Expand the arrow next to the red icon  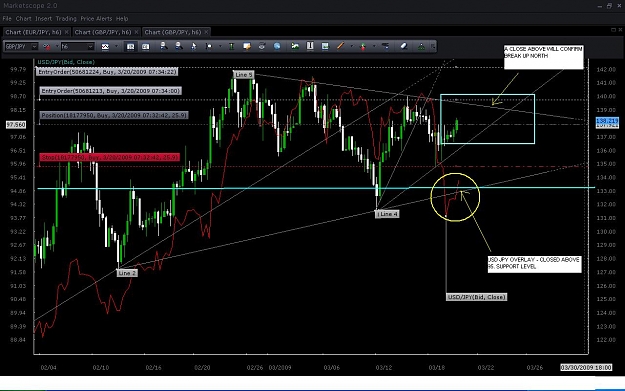click(x=56, y=47)
